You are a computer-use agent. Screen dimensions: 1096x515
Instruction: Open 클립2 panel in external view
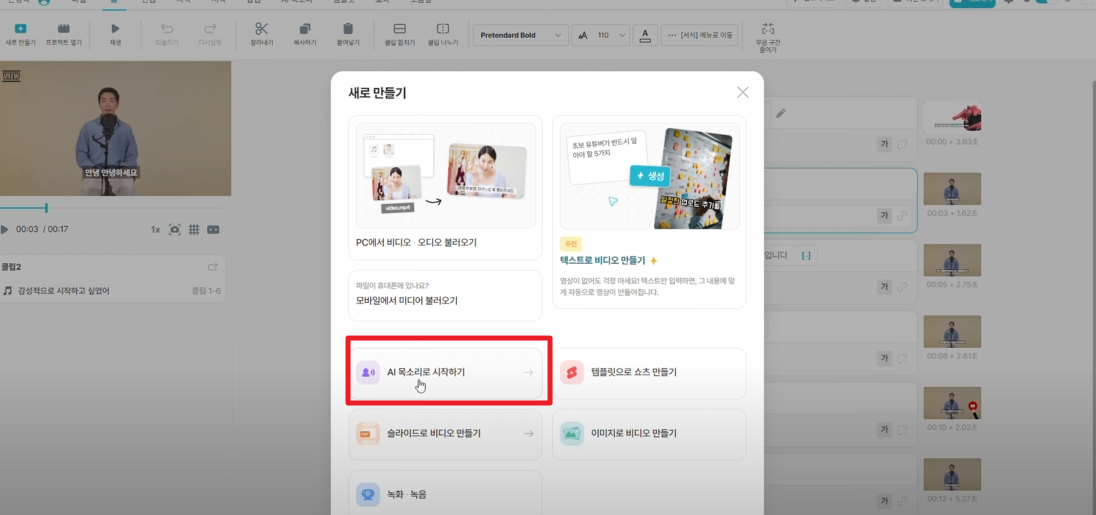[212, 267]
